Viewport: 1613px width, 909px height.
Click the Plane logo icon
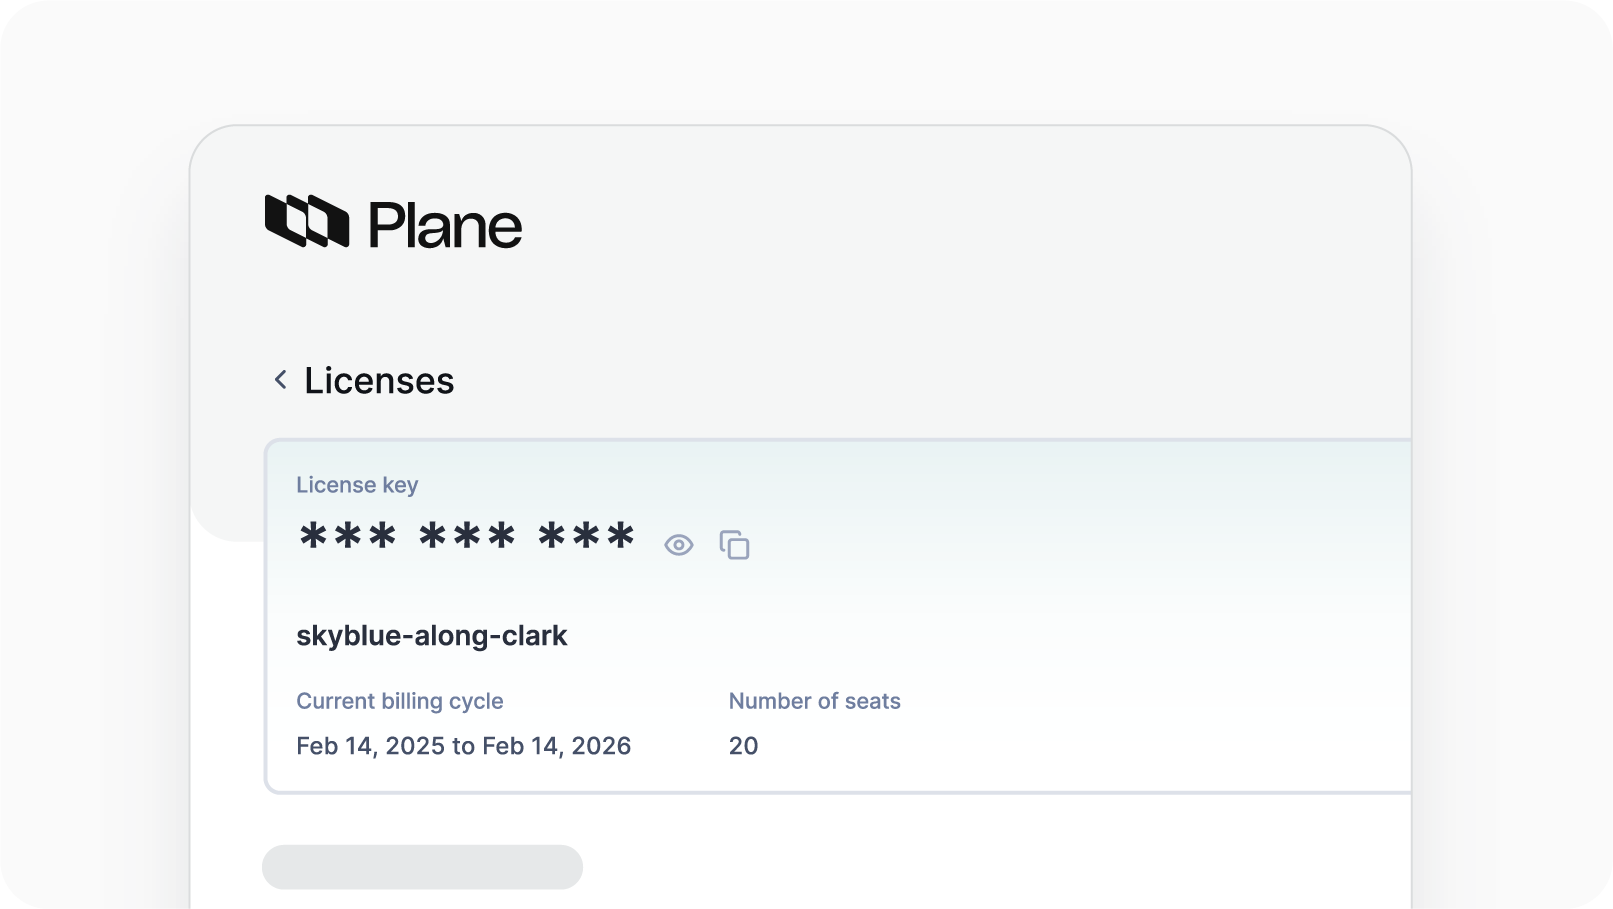(x=306, y=221)
